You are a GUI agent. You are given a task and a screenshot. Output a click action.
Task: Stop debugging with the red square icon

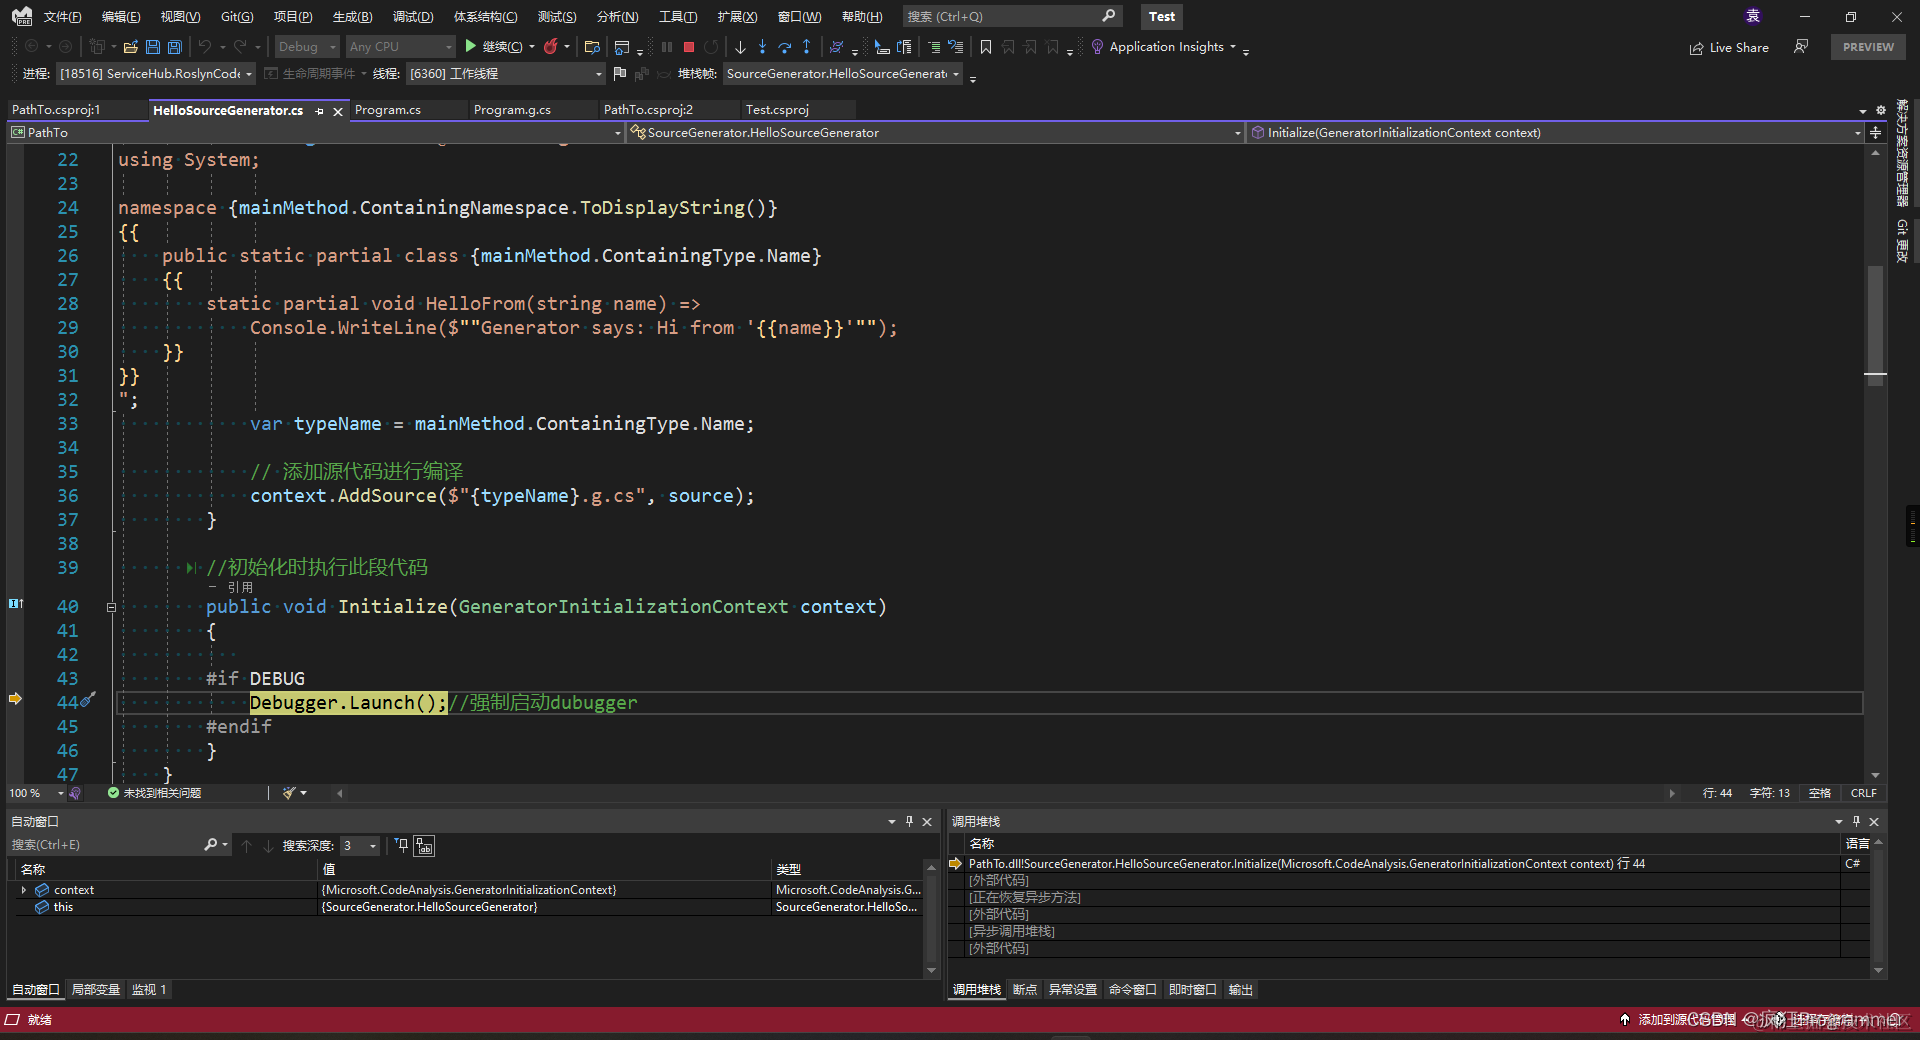pos(689,47)
